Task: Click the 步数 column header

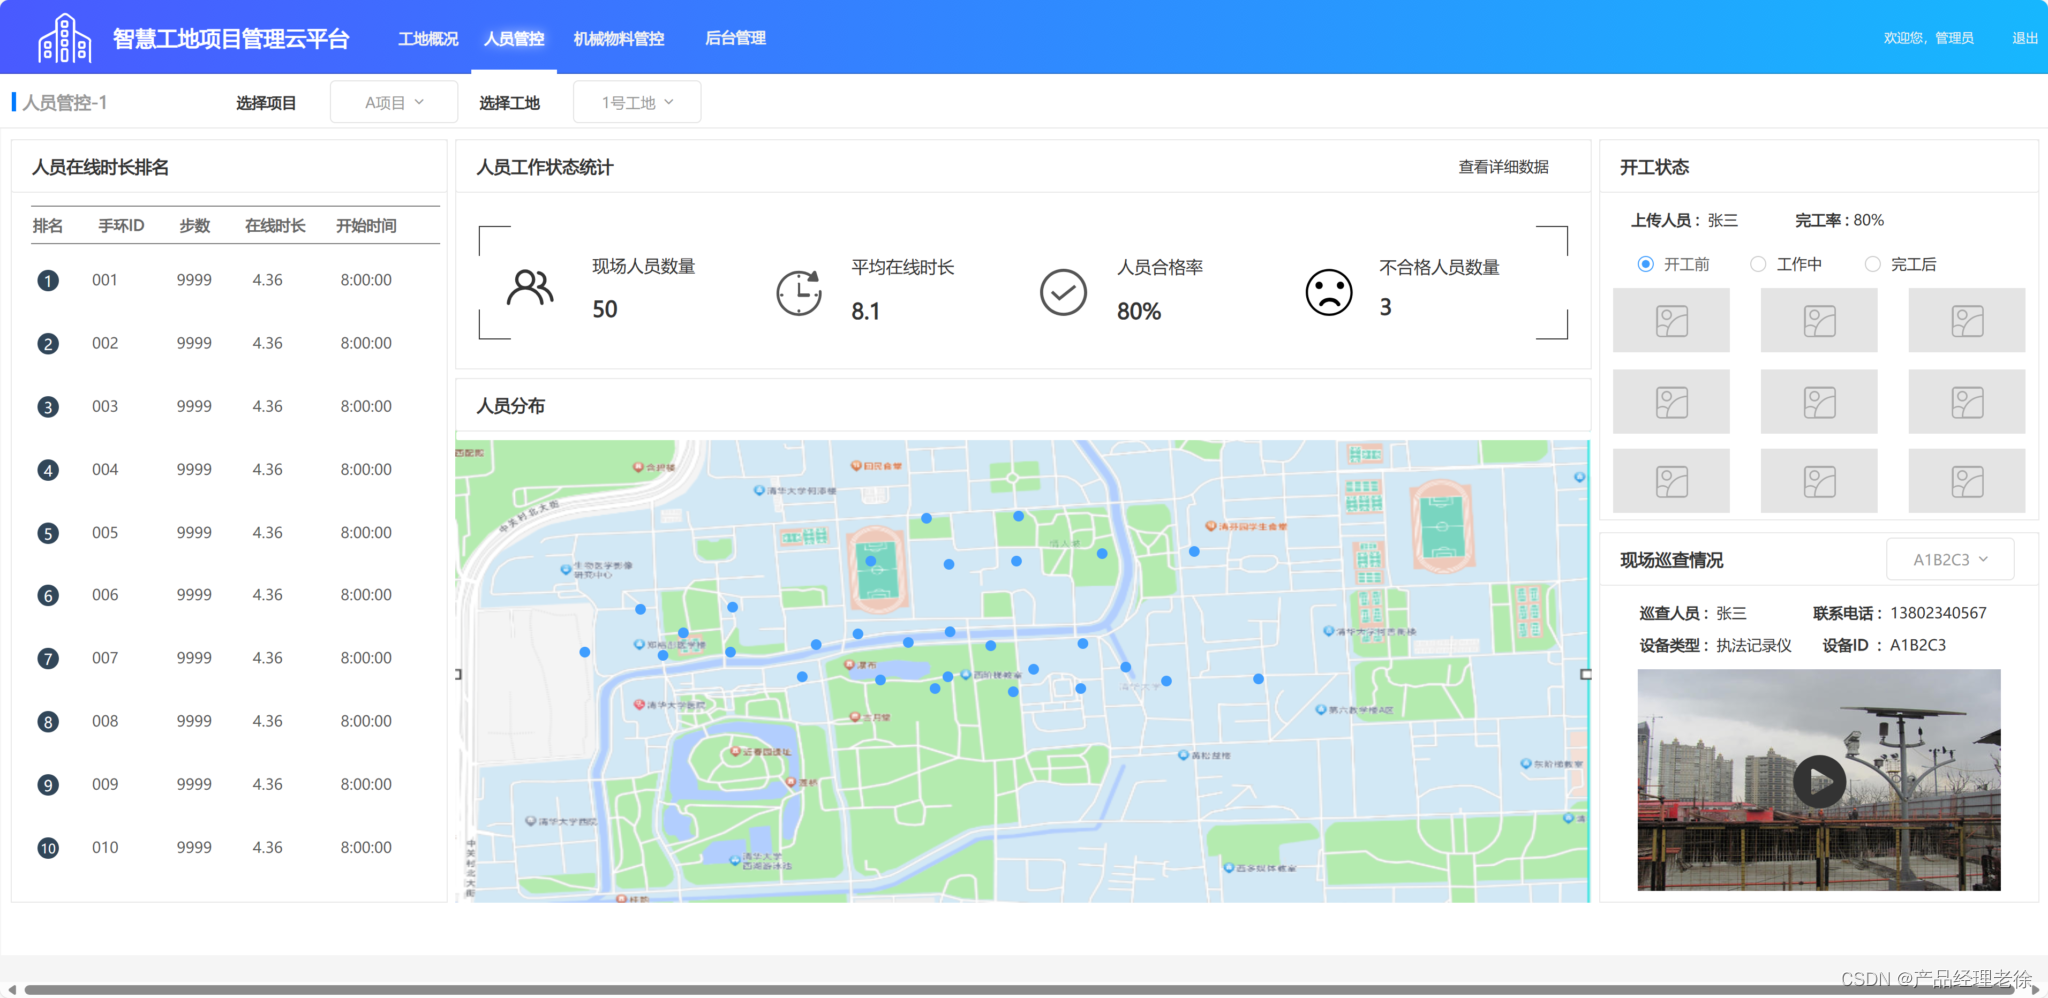Action: click(x=194, y=226)
